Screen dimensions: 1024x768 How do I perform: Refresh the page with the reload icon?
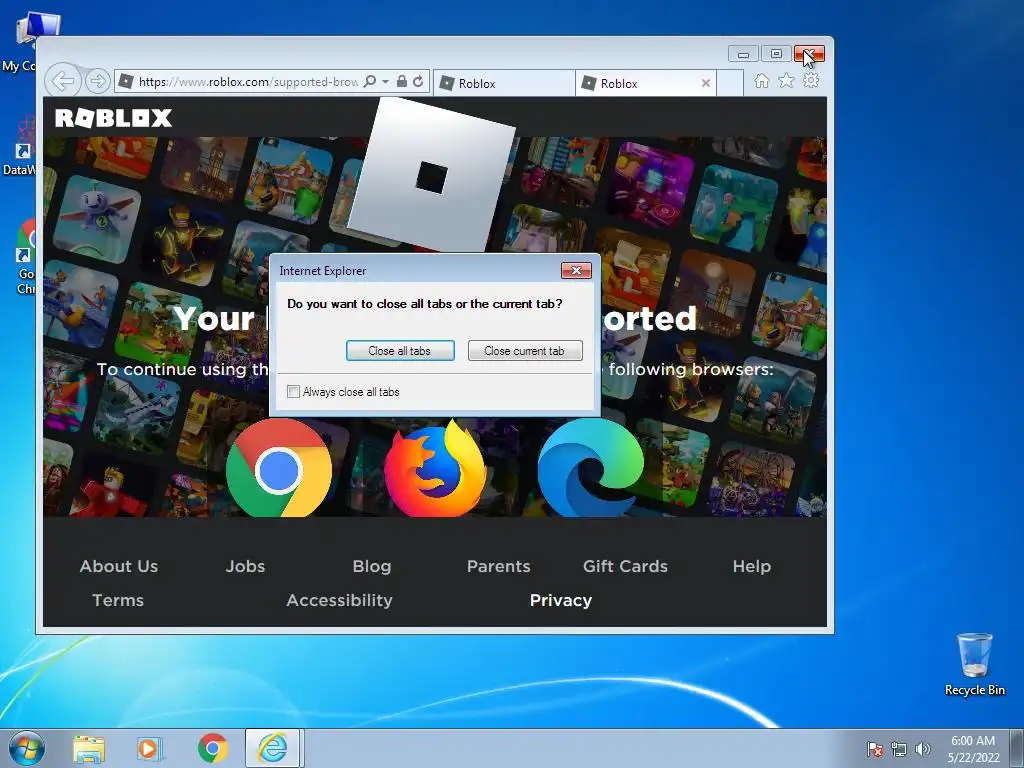pyautogui.click(x=418, y=81)
